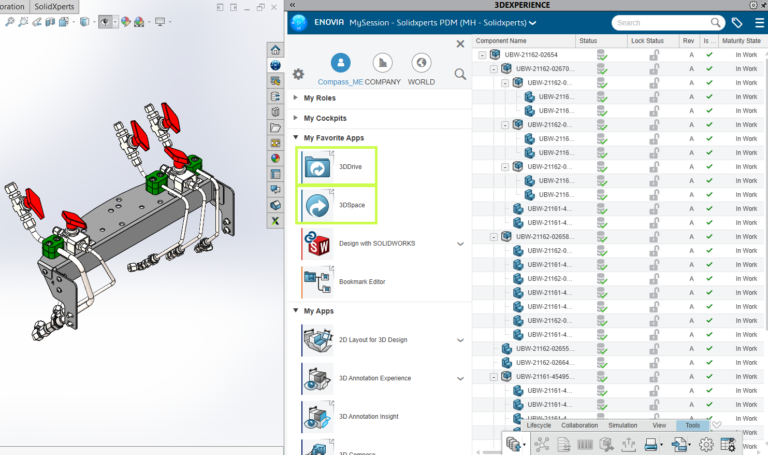
Task: Collapse UBW-21161-45495 tree node
Action: click(494, 377)
